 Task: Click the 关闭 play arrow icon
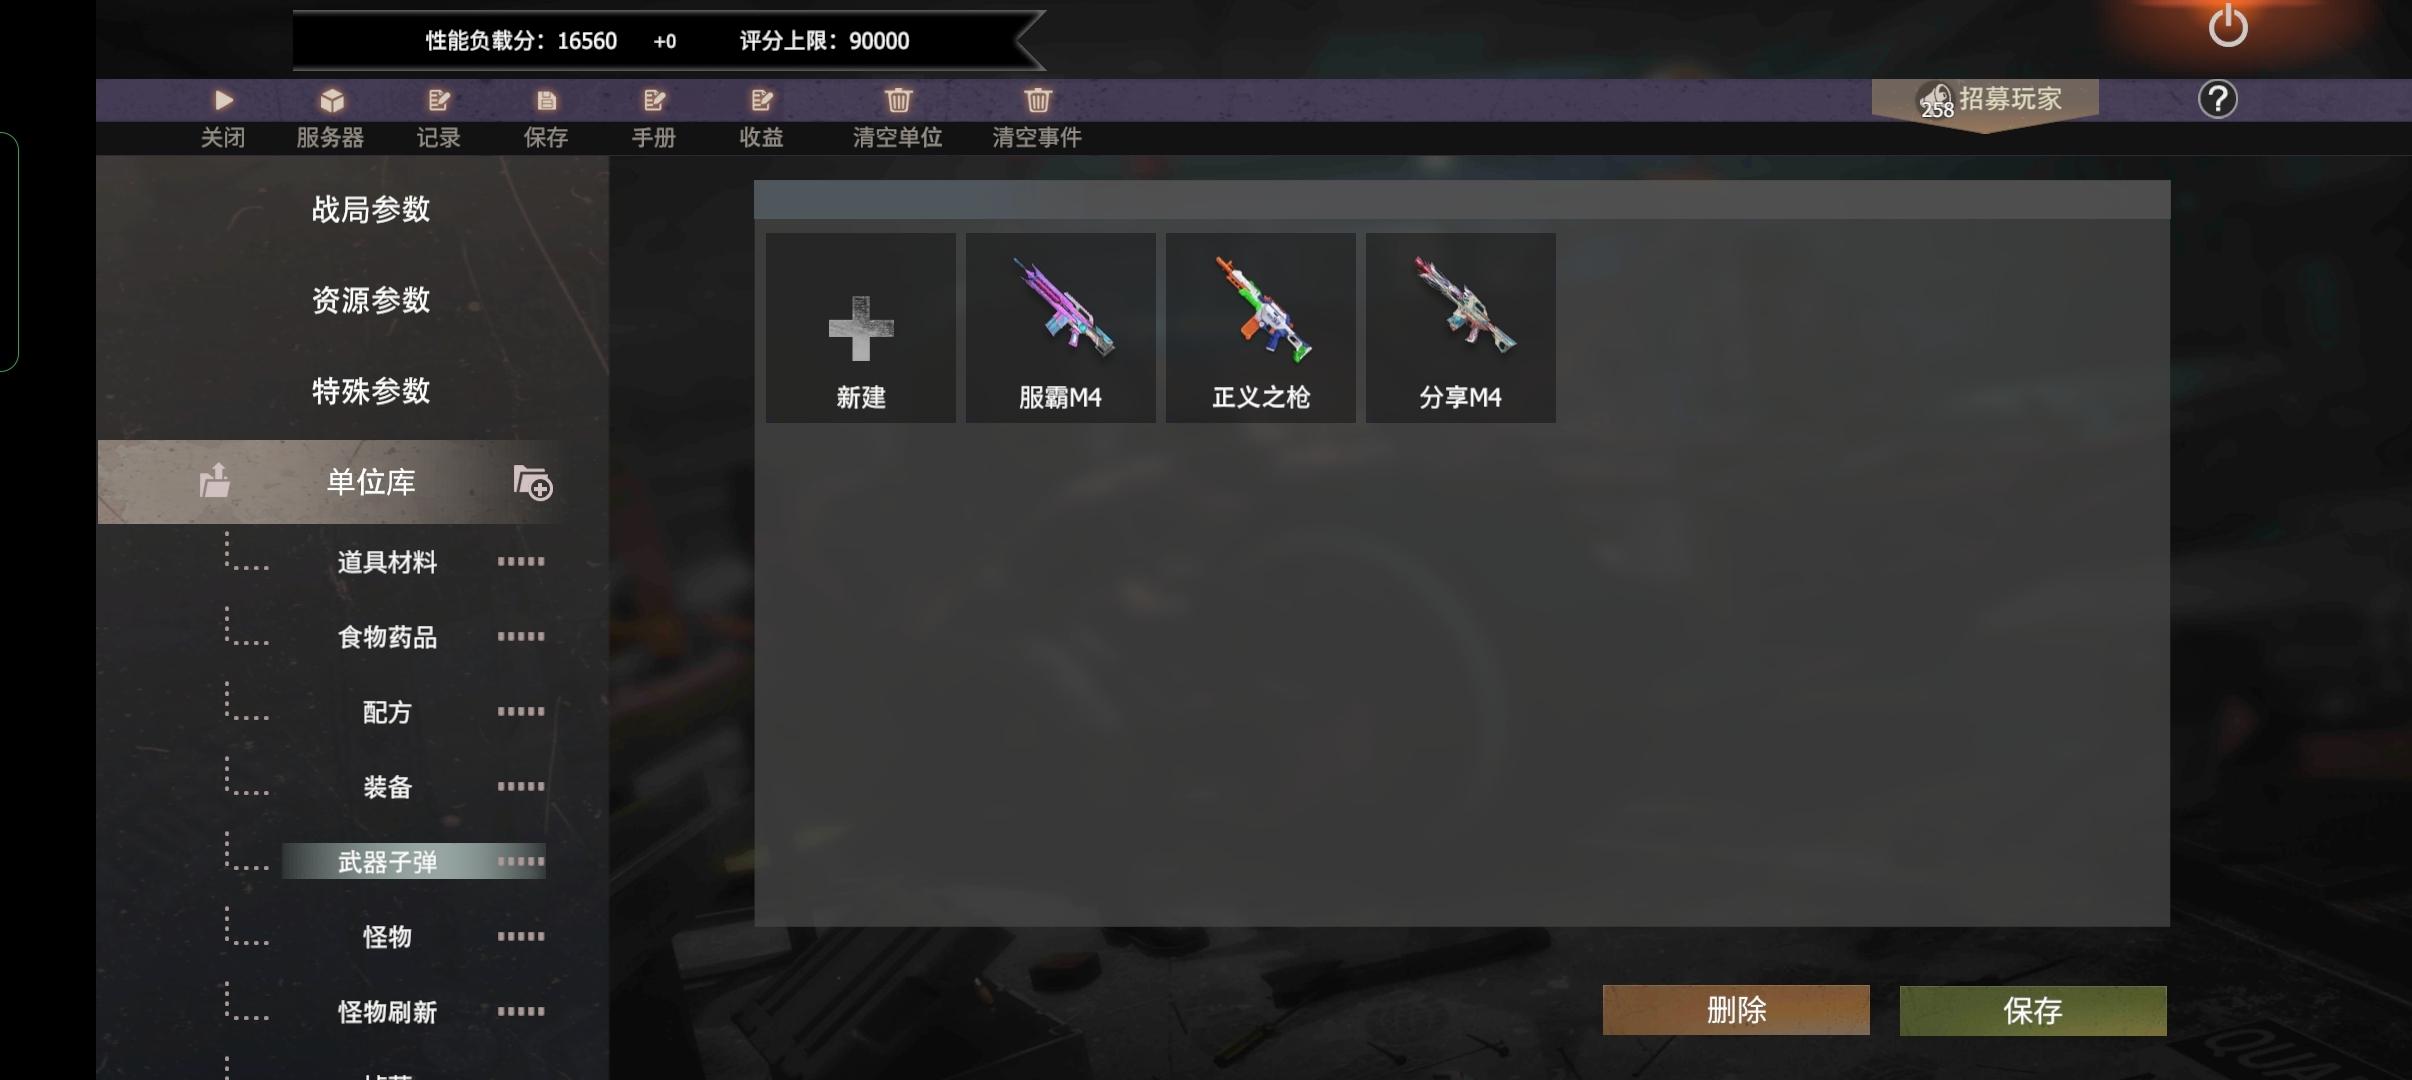[x=223, y=100]
